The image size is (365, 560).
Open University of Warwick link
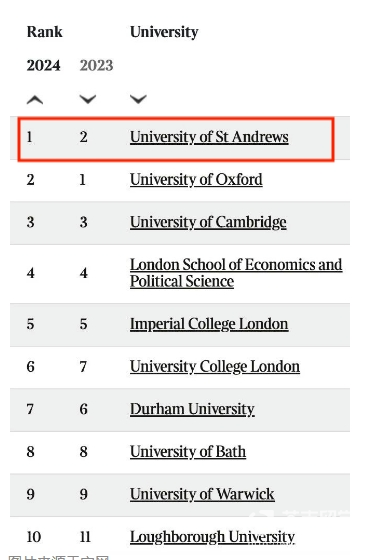(202, 495)
